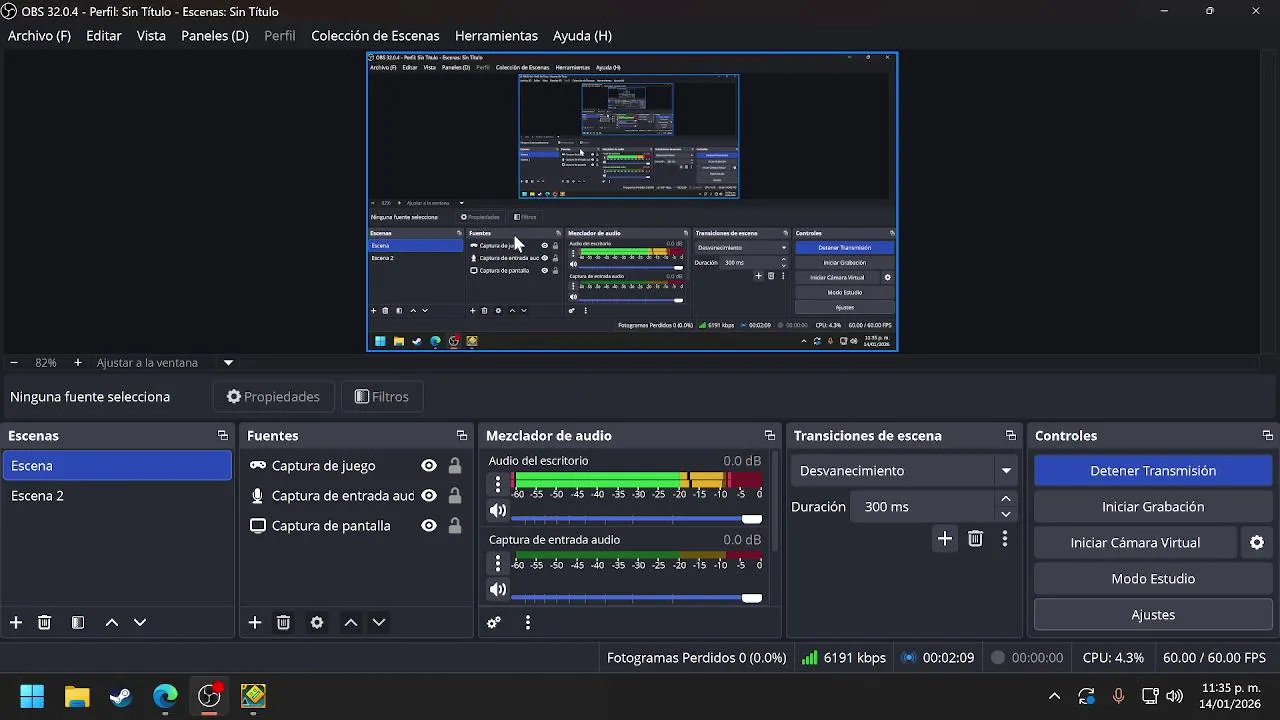This screenshot has width=1280, height=720.
Task: Move the scene up in the Escenas panel
Action: 112,622
